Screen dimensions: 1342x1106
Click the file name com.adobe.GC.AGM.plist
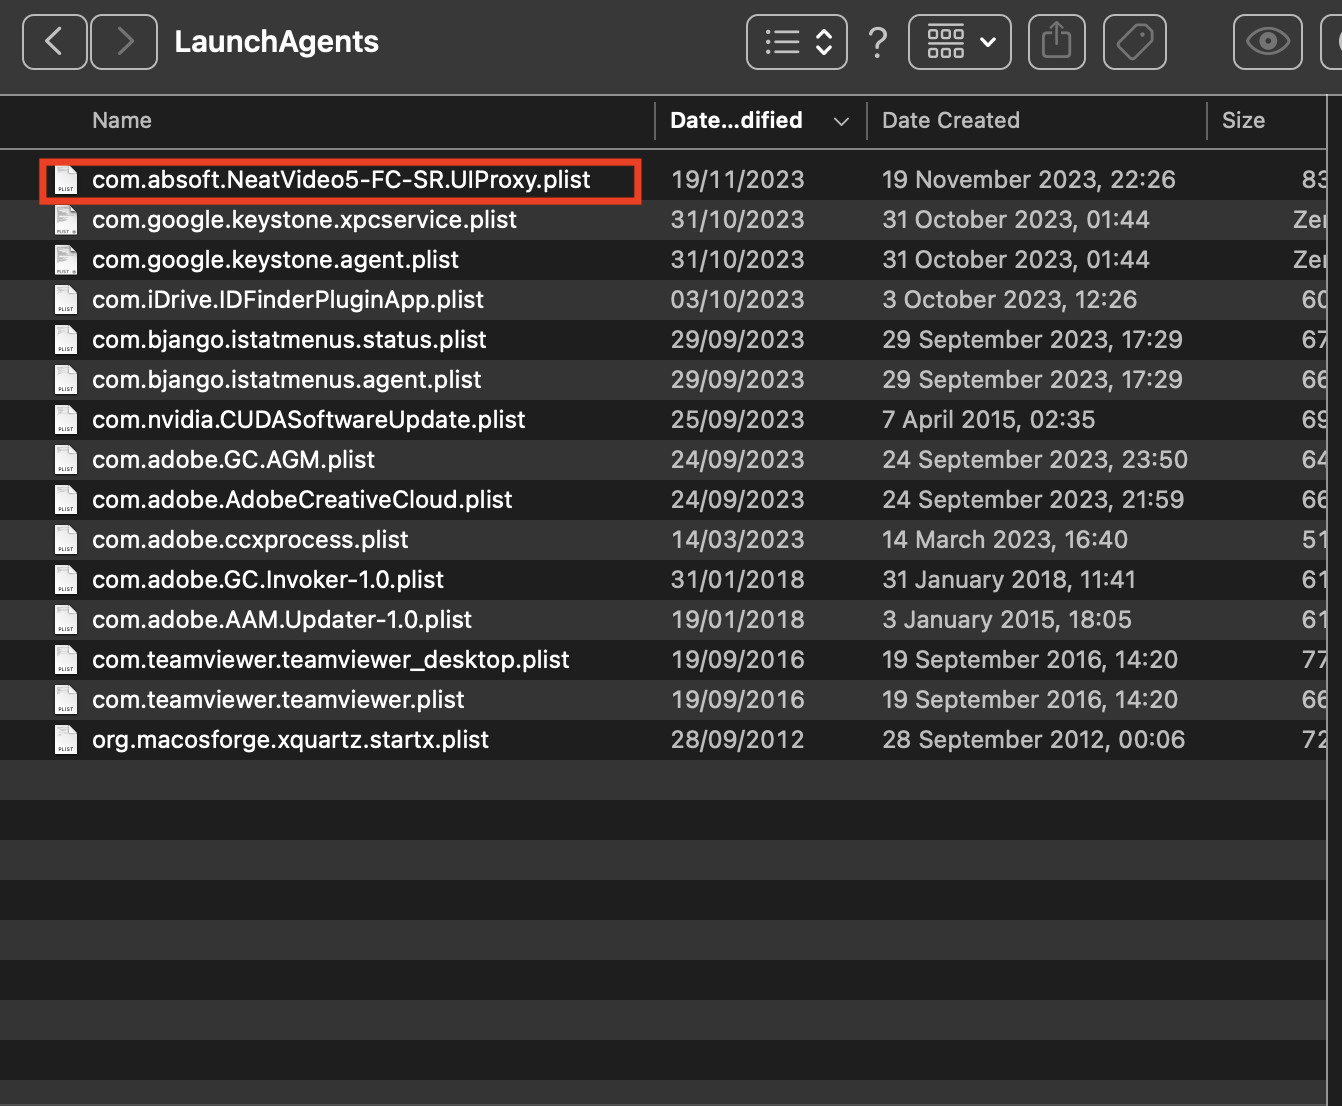[x=233, y=460]
